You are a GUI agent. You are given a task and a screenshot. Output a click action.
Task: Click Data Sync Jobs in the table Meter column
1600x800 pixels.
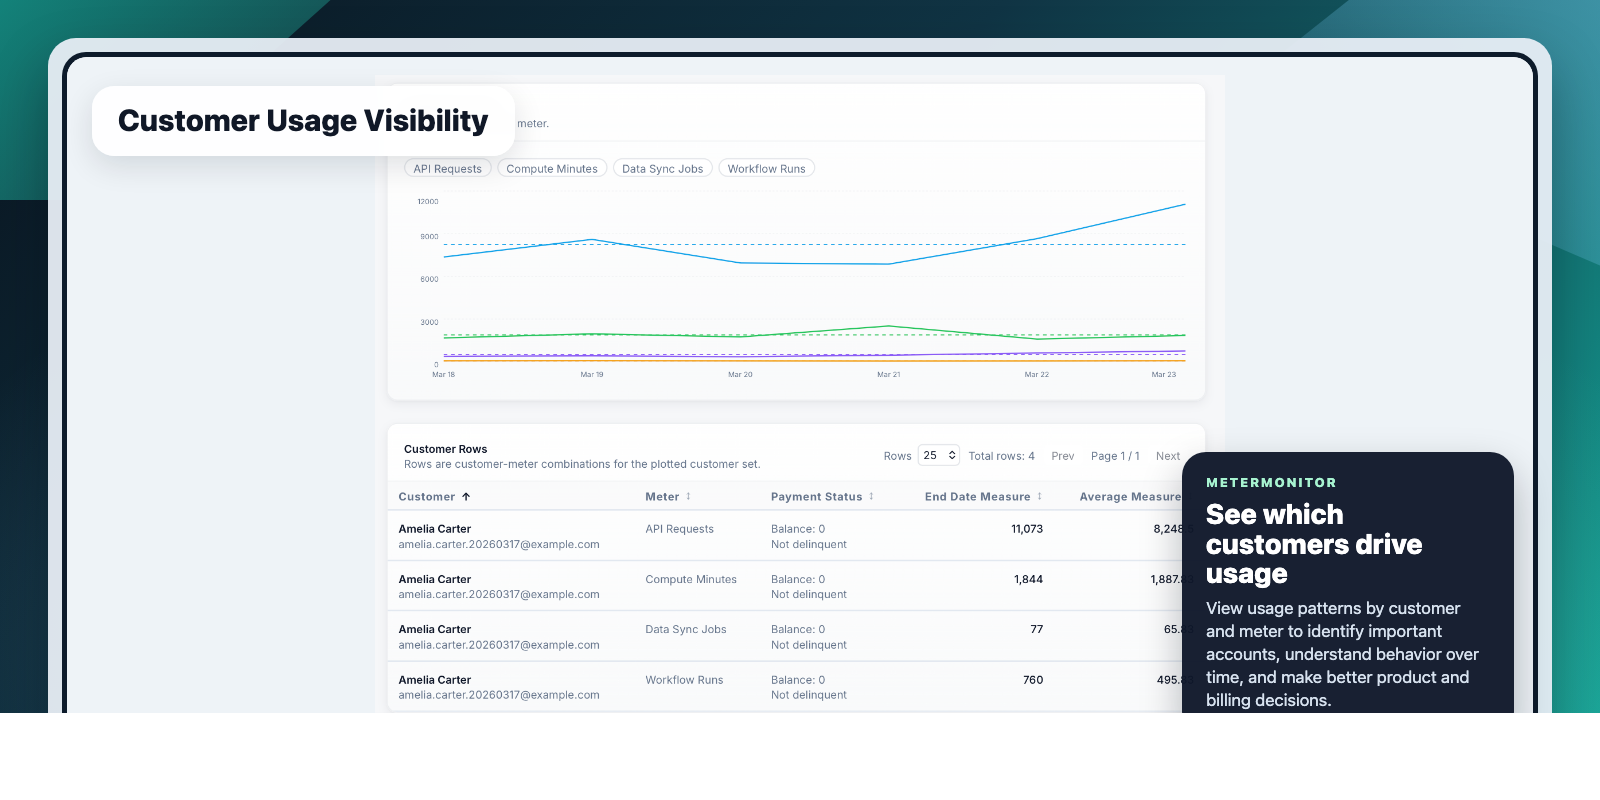tap(686, 630)
